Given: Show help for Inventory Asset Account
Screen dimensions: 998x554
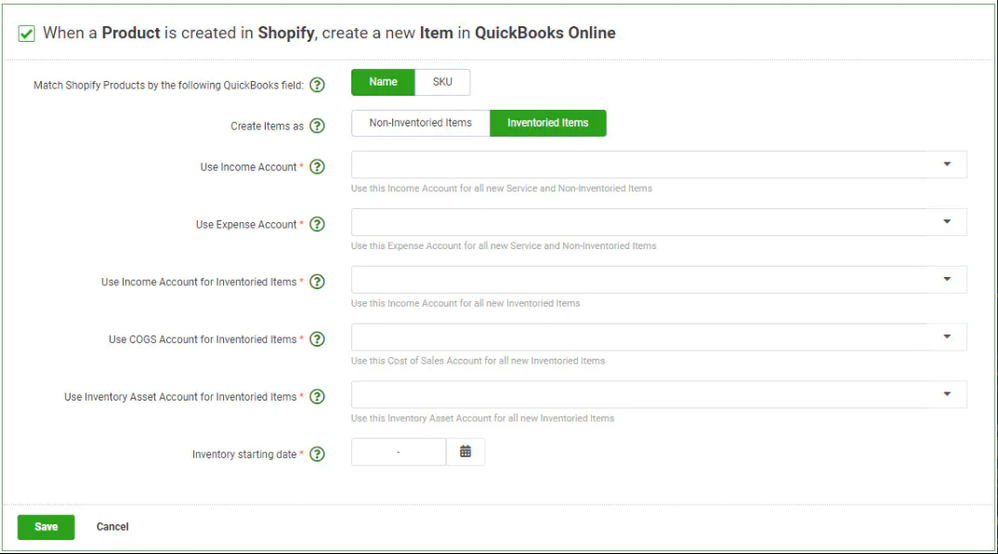Looking at the screenshot, I should coord(317,397).
